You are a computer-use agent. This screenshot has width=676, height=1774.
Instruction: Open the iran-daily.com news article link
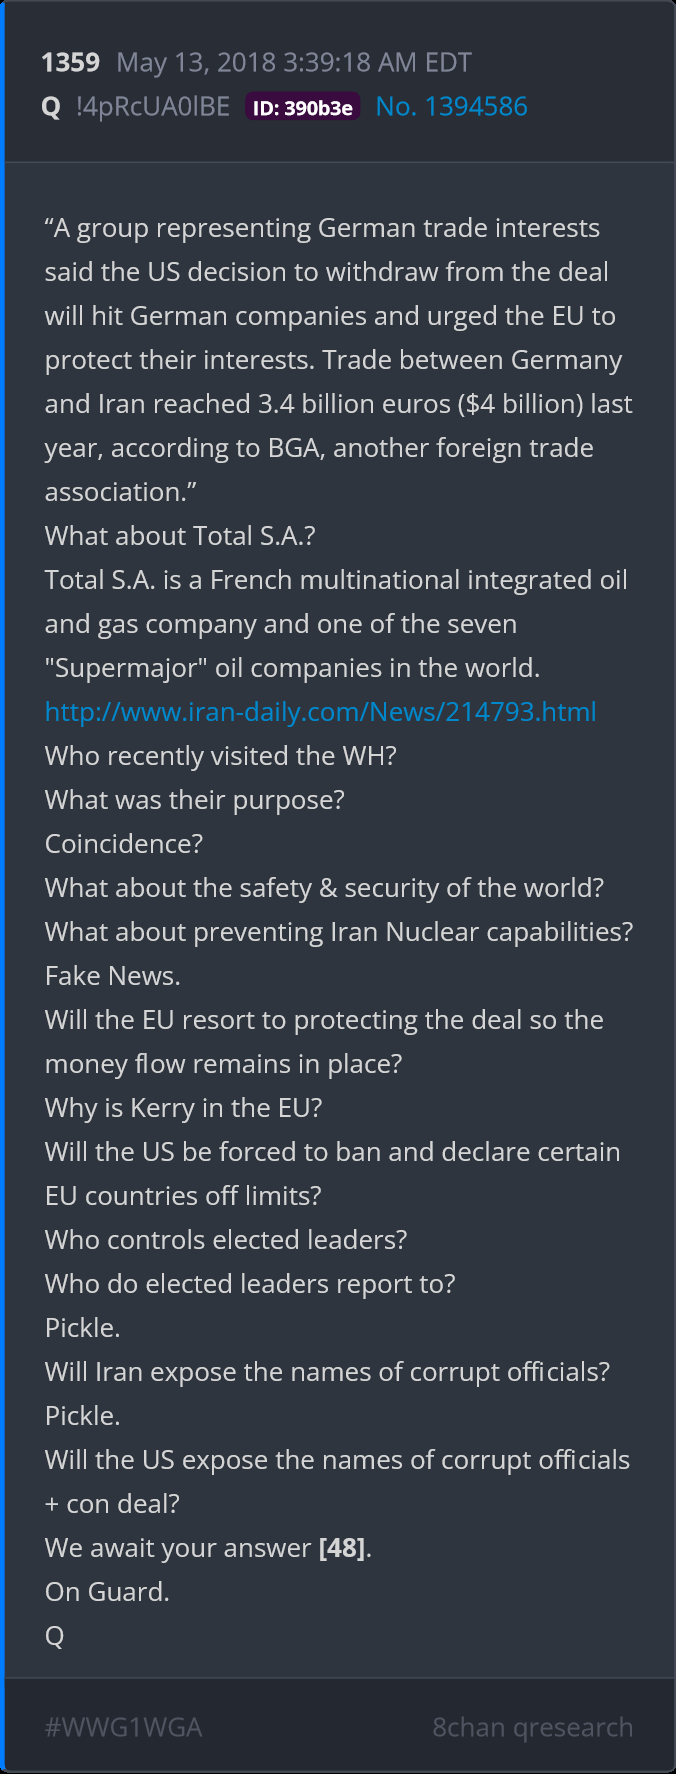(320, 712)
